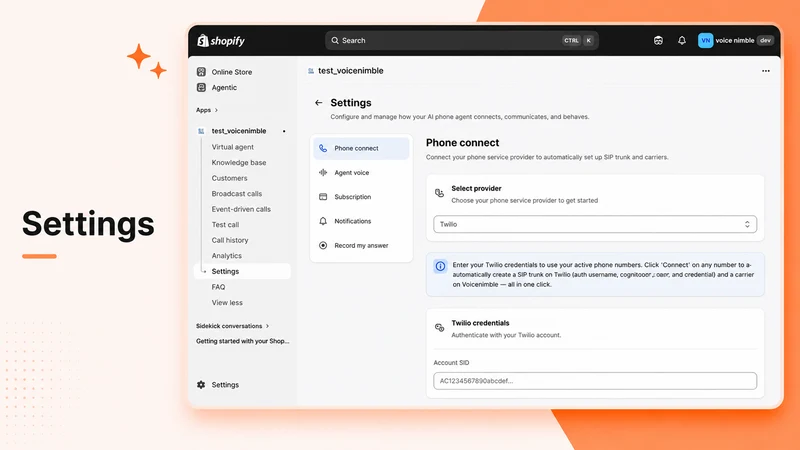
Task: Select Settings under test_voicenimble
Action: tap(242, 271)
